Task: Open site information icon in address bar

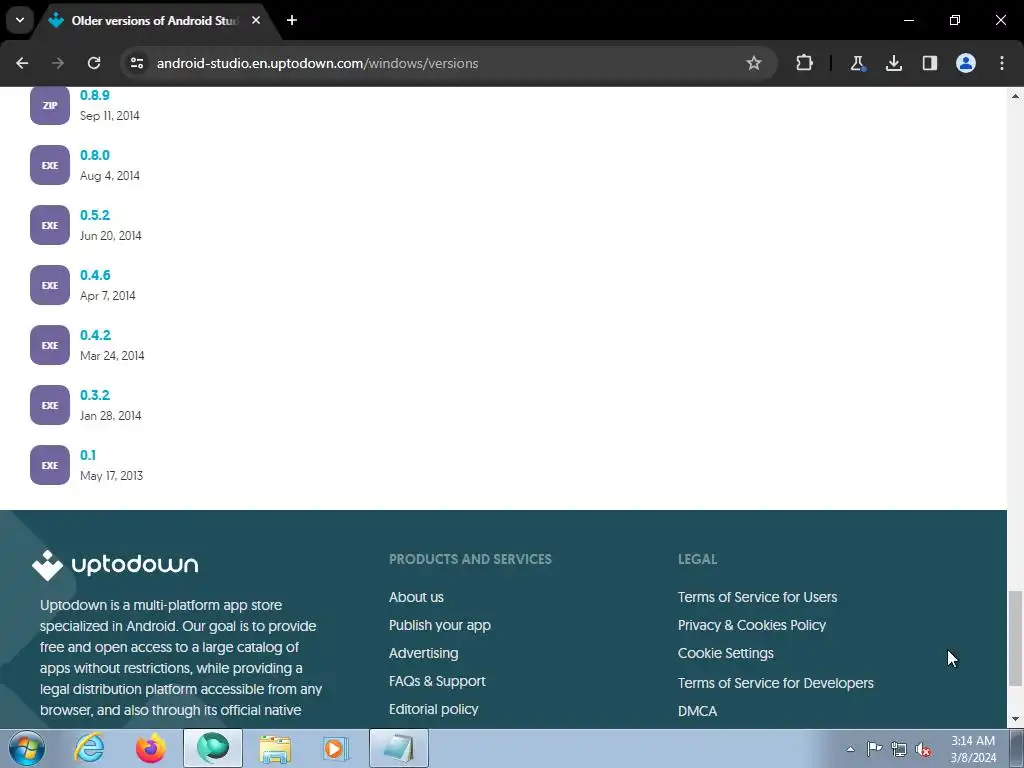Action: click(x=136, y=63)
